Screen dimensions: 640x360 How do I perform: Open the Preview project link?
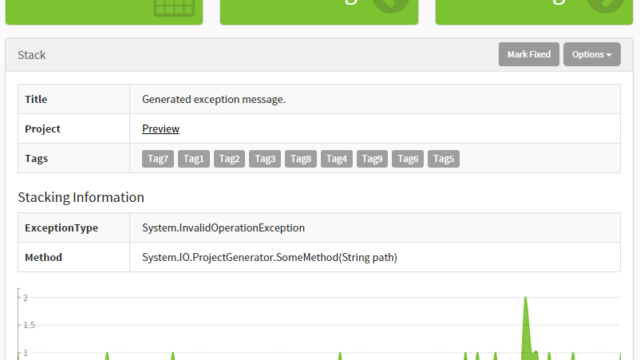point(160,129)
